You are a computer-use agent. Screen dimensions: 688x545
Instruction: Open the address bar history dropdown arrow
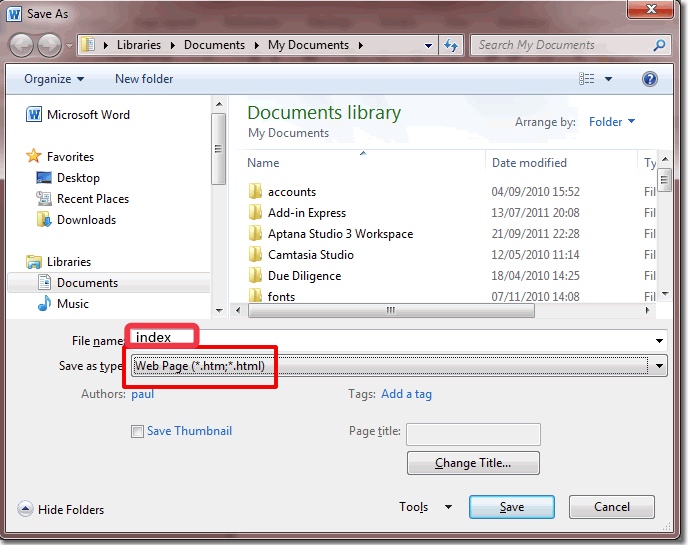pyautogui.click(x=428, y=45)
